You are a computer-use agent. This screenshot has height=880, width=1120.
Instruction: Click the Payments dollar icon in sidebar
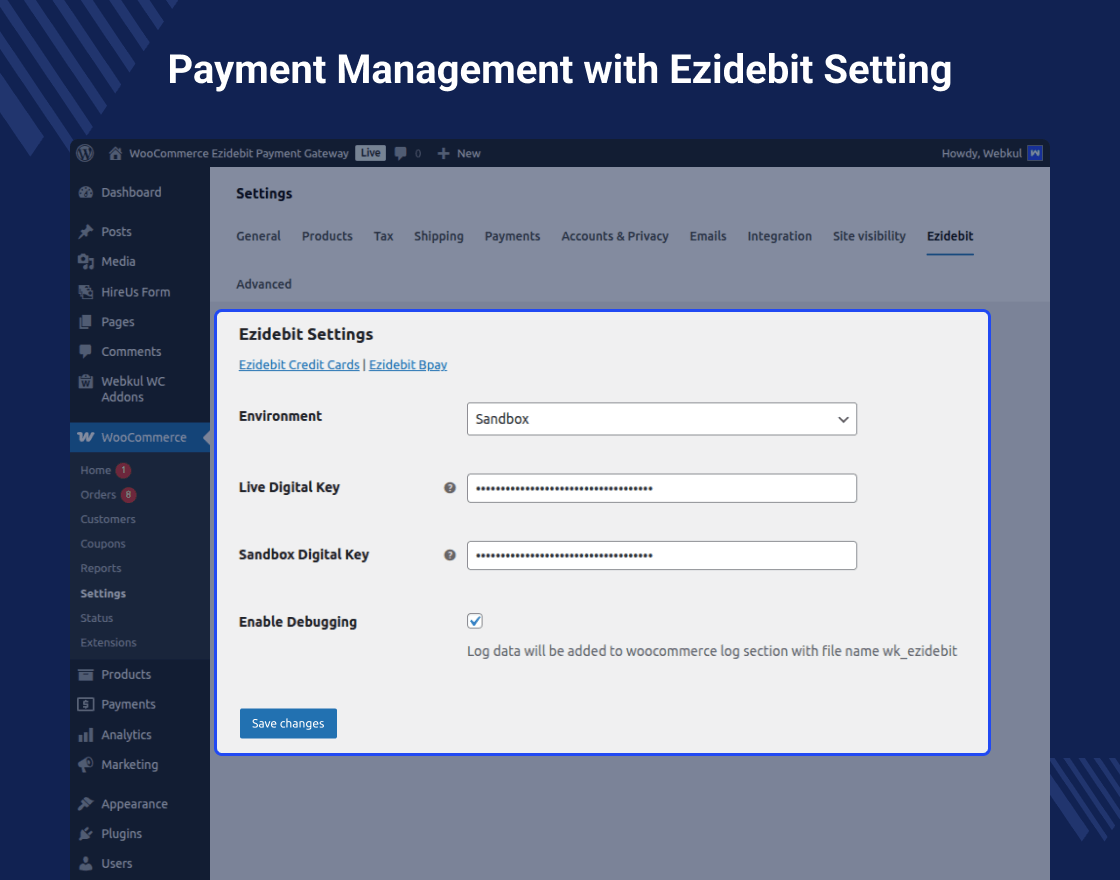[x=86, y=704]
